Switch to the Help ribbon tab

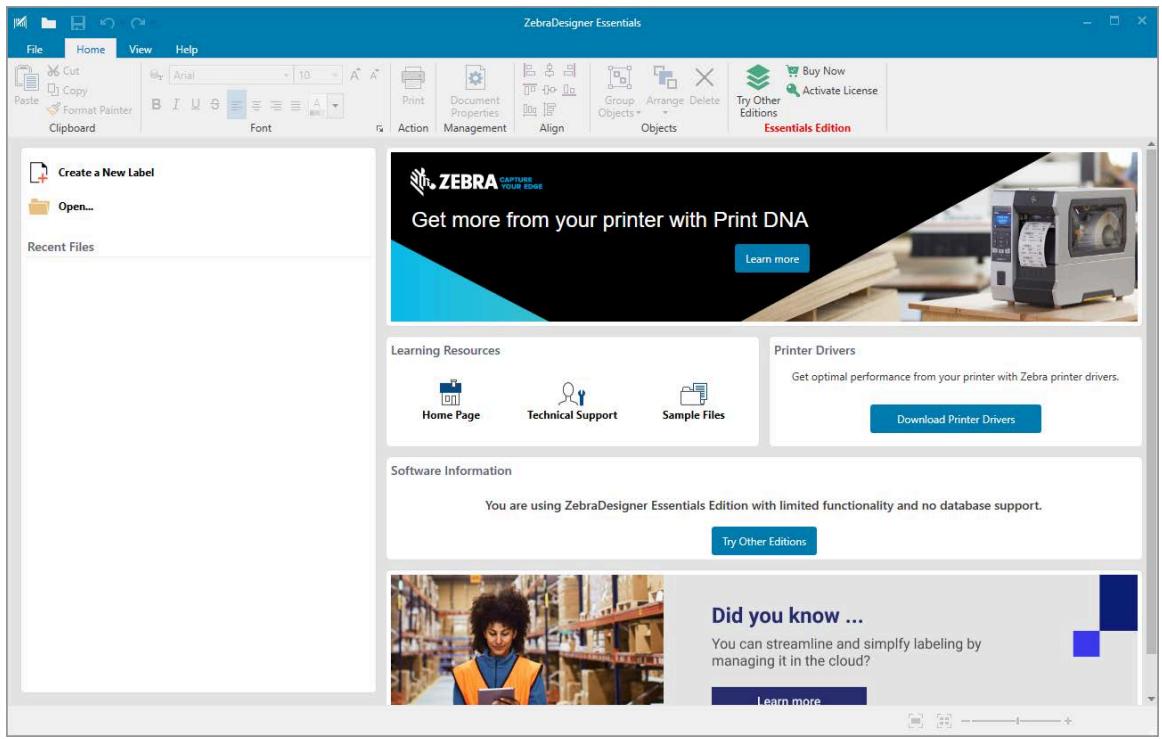pos(186,49)
